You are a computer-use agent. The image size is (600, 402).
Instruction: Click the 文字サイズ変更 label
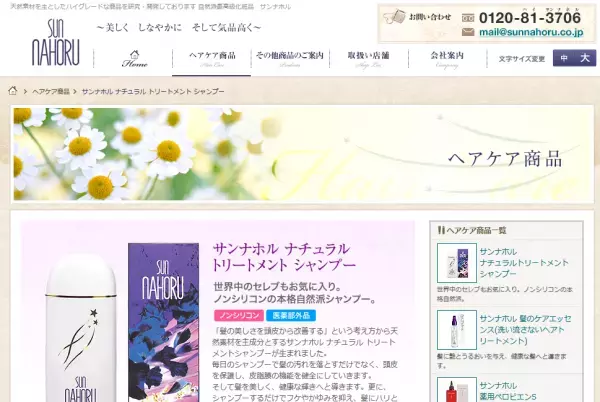pyautogui.click(x=522, y=59)
